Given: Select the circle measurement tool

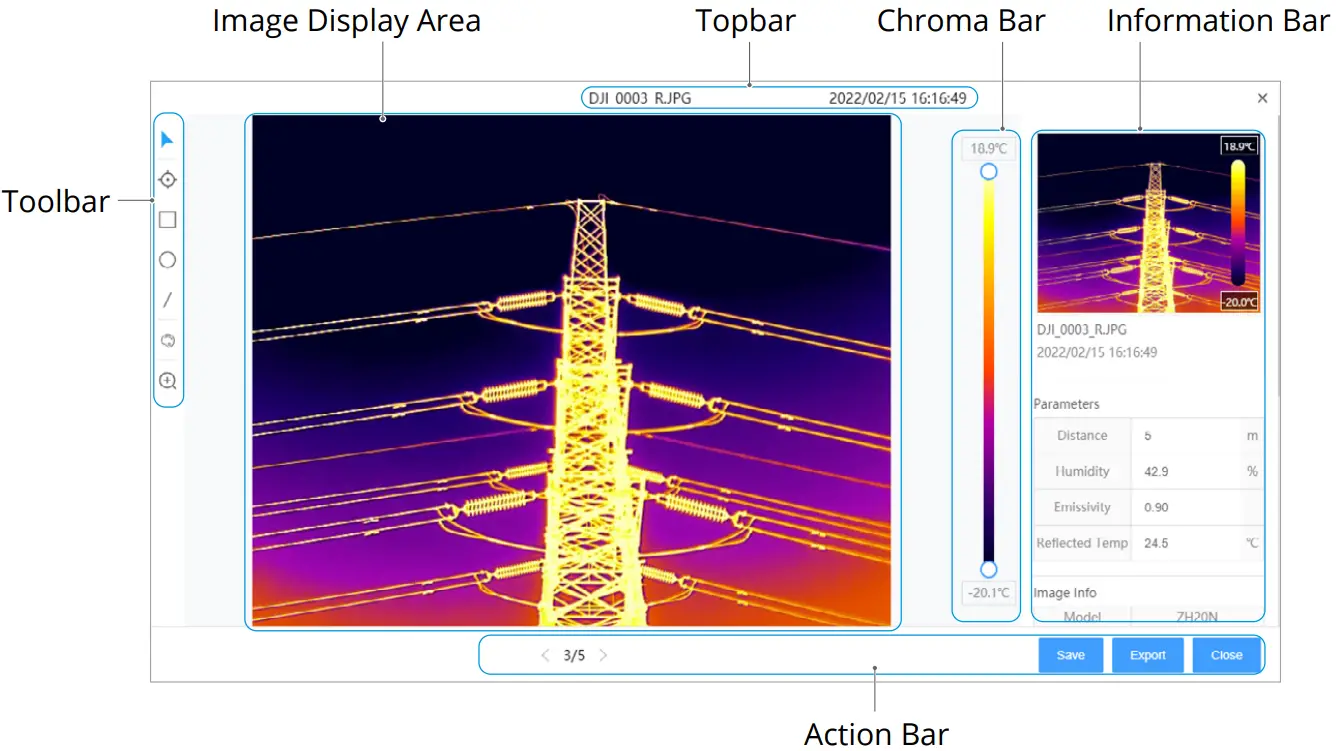Looking at the screenshot, I should (x=167, y=259).
